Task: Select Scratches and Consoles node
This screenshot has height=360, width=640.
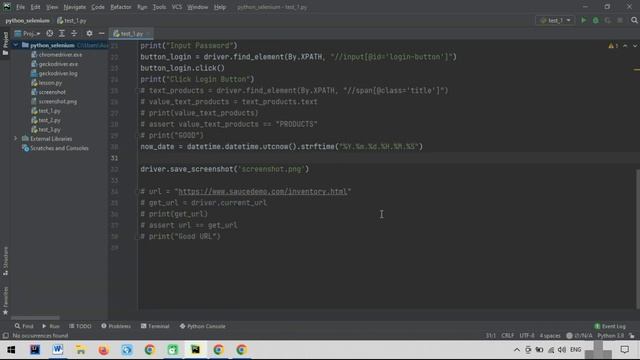Action: 55,148
